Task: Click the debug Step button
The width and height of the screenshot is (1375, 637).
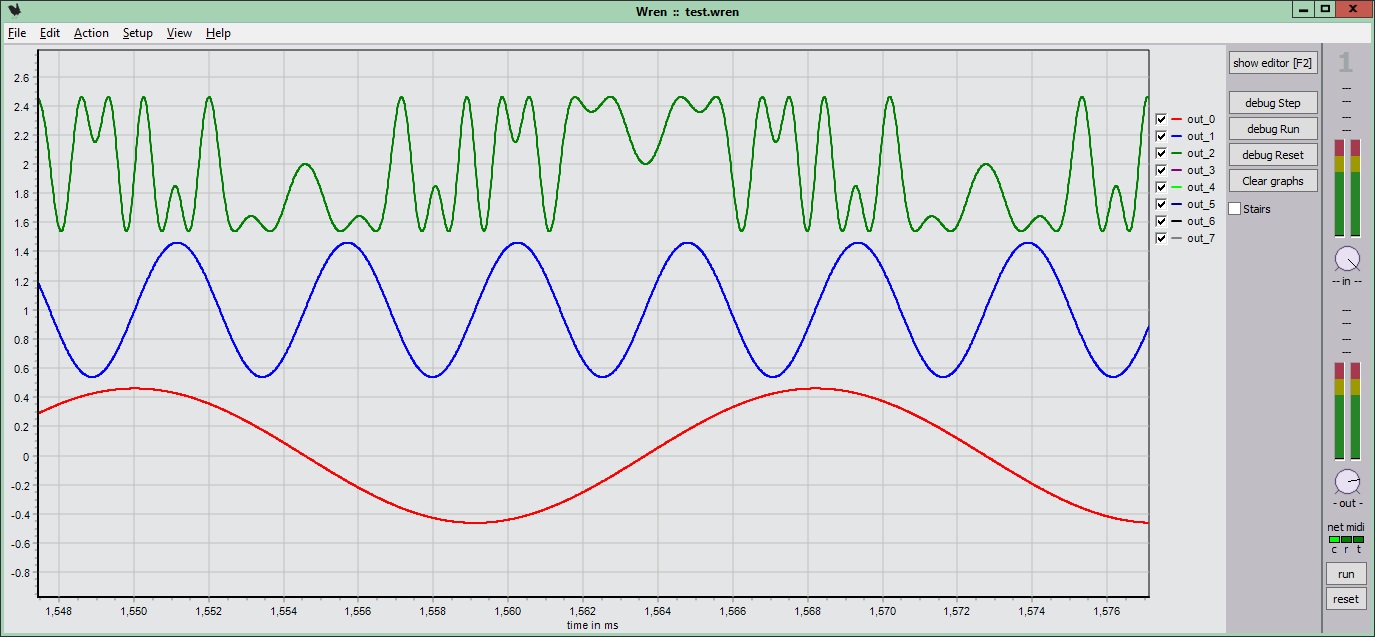Action: (1273, 103)
